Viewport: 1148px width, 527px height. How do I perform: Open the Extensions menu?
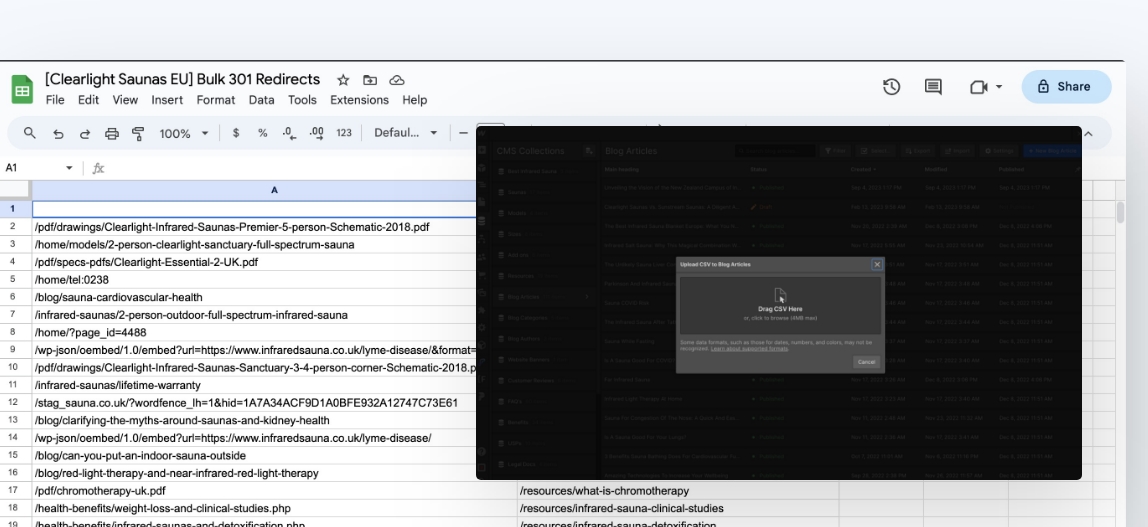click(359, 100)
